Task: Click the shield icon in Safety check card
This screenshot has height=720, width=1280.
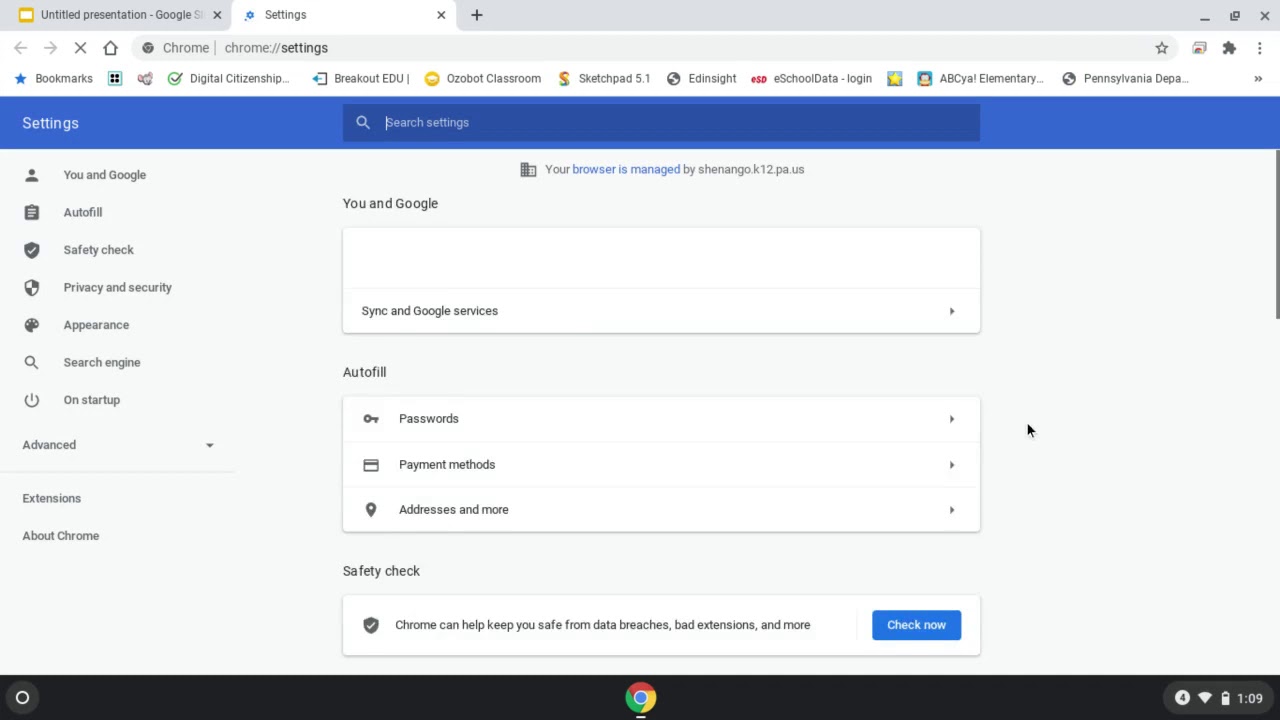Action: 371,625
